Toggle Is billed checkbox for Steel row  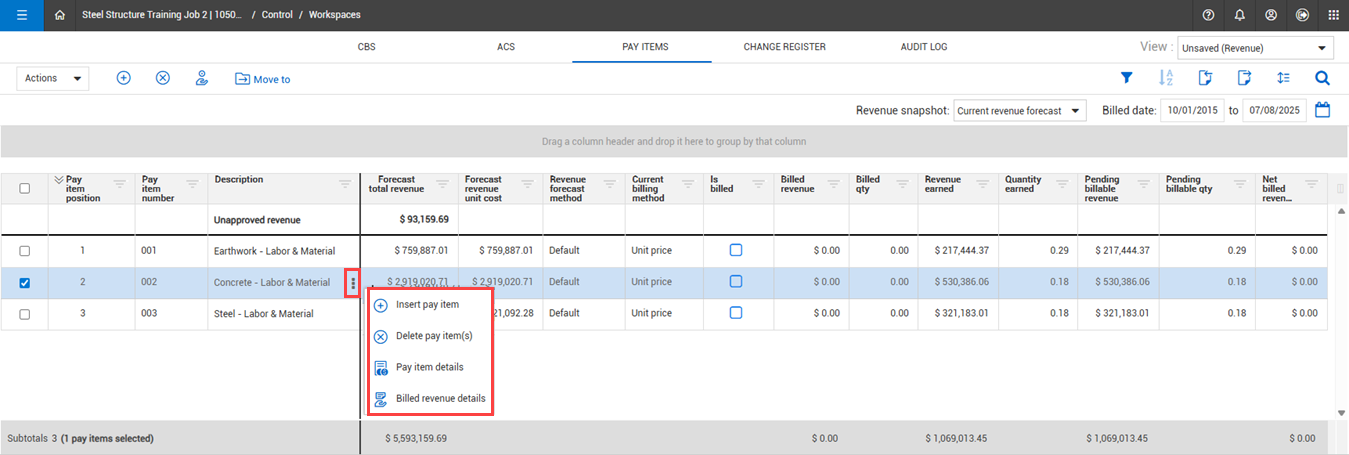736,313
